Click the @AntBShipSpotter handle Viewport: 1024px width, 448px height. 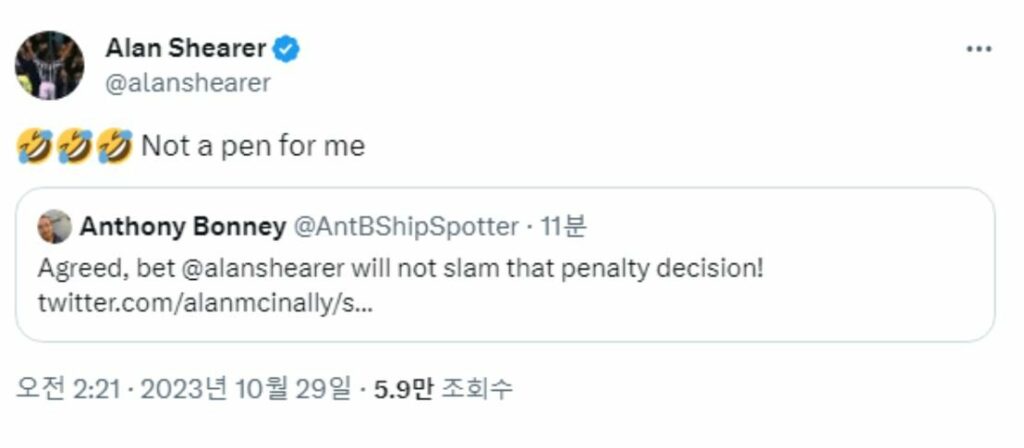coord(405,227)
